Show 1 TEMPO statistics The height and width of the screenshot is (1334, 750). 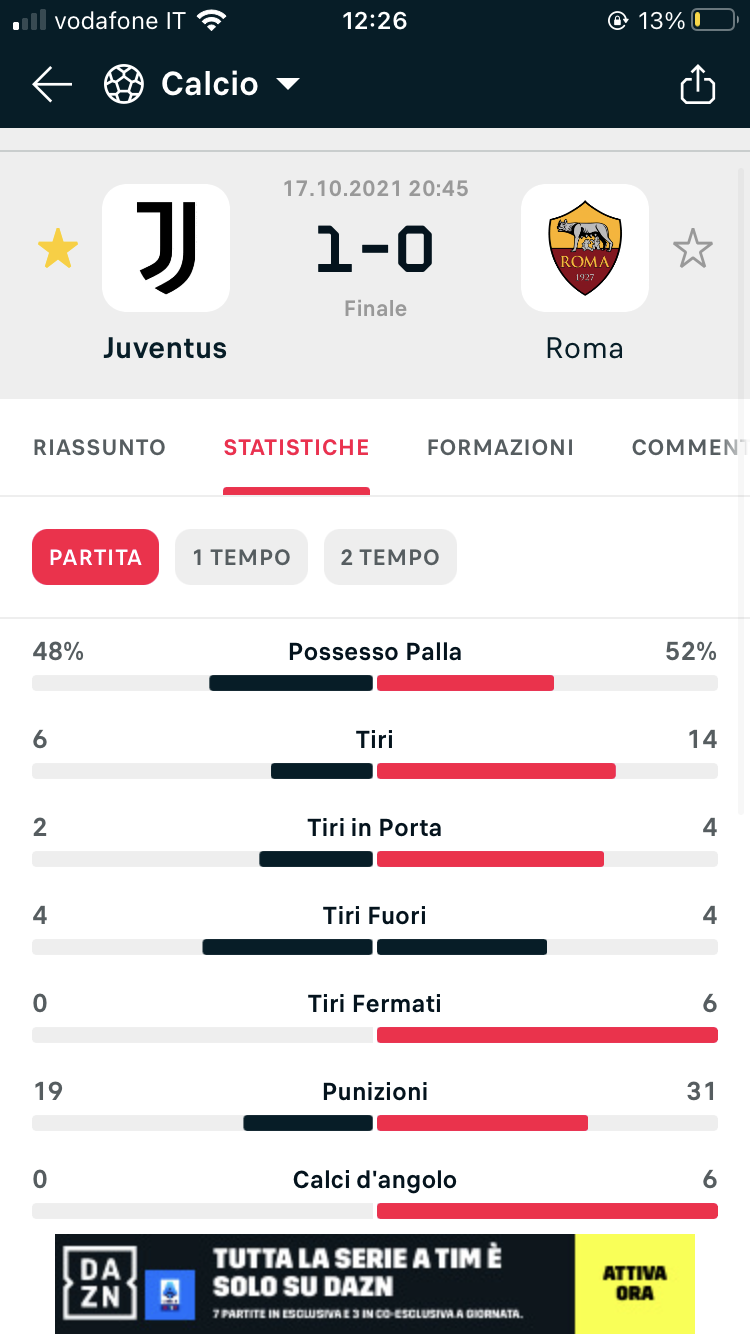(242, 557)
